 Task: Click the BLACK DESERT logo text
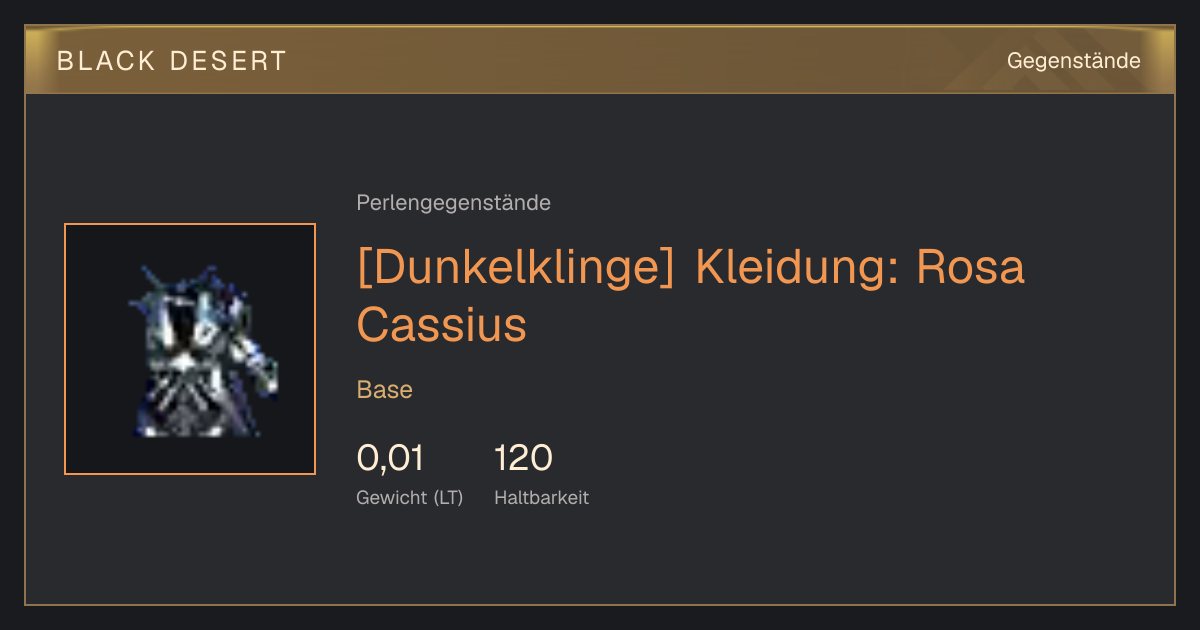point(172,61)
